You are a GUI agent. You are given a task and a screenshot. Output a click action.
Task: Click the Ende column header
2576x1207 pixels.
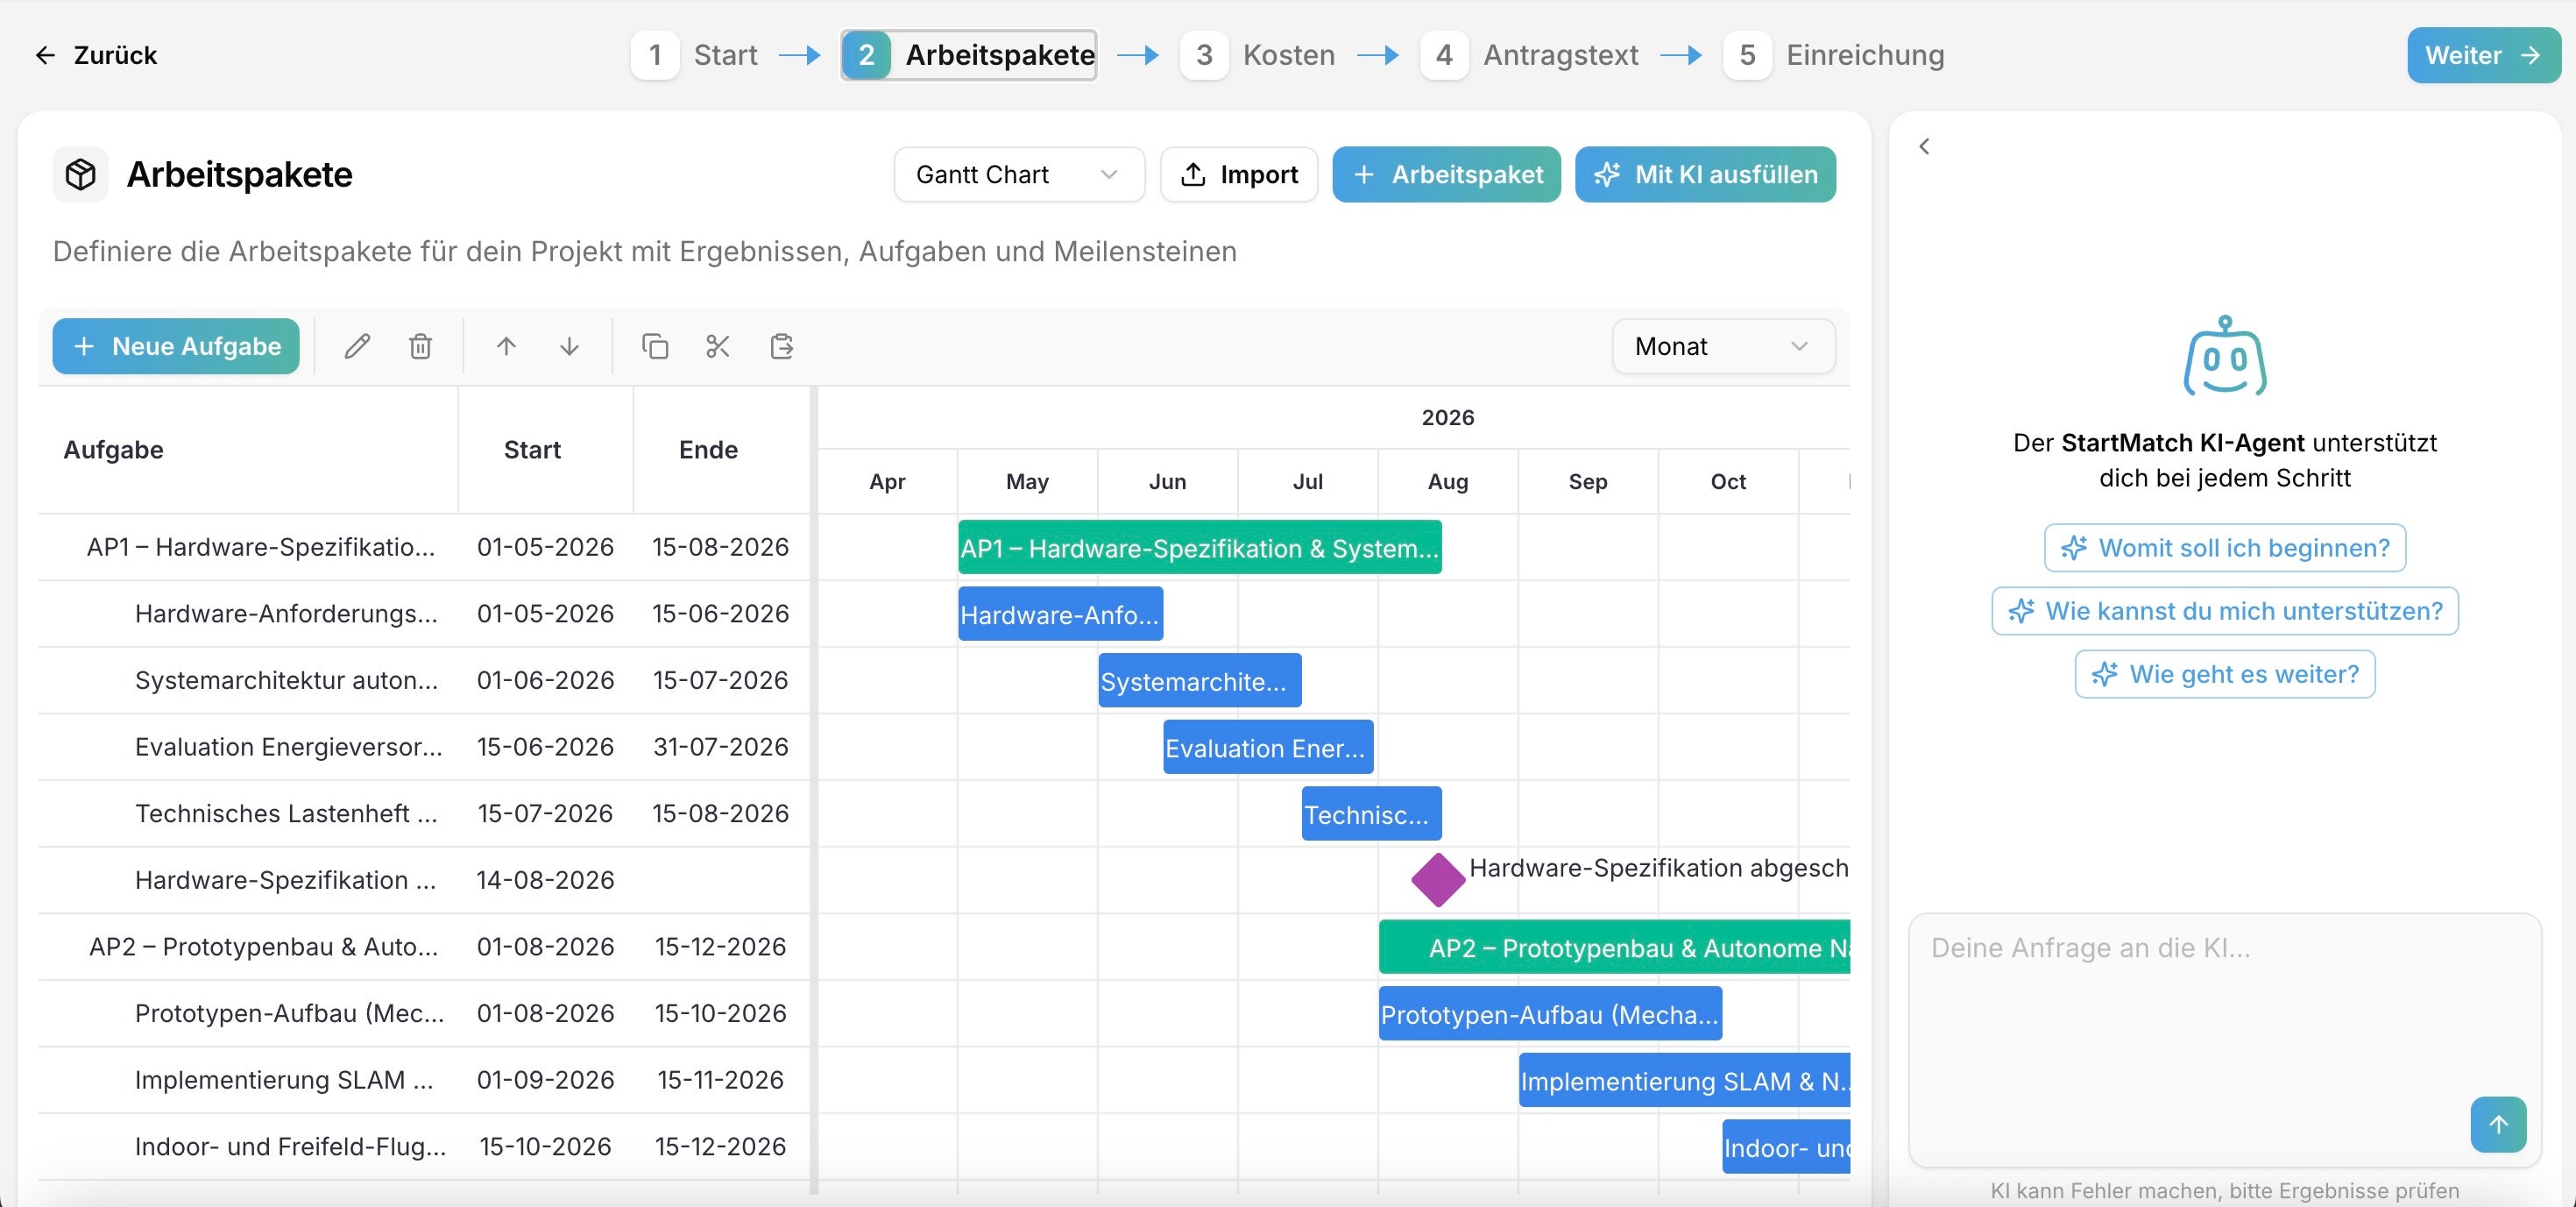pyautogui.click(x=721, y=450)
